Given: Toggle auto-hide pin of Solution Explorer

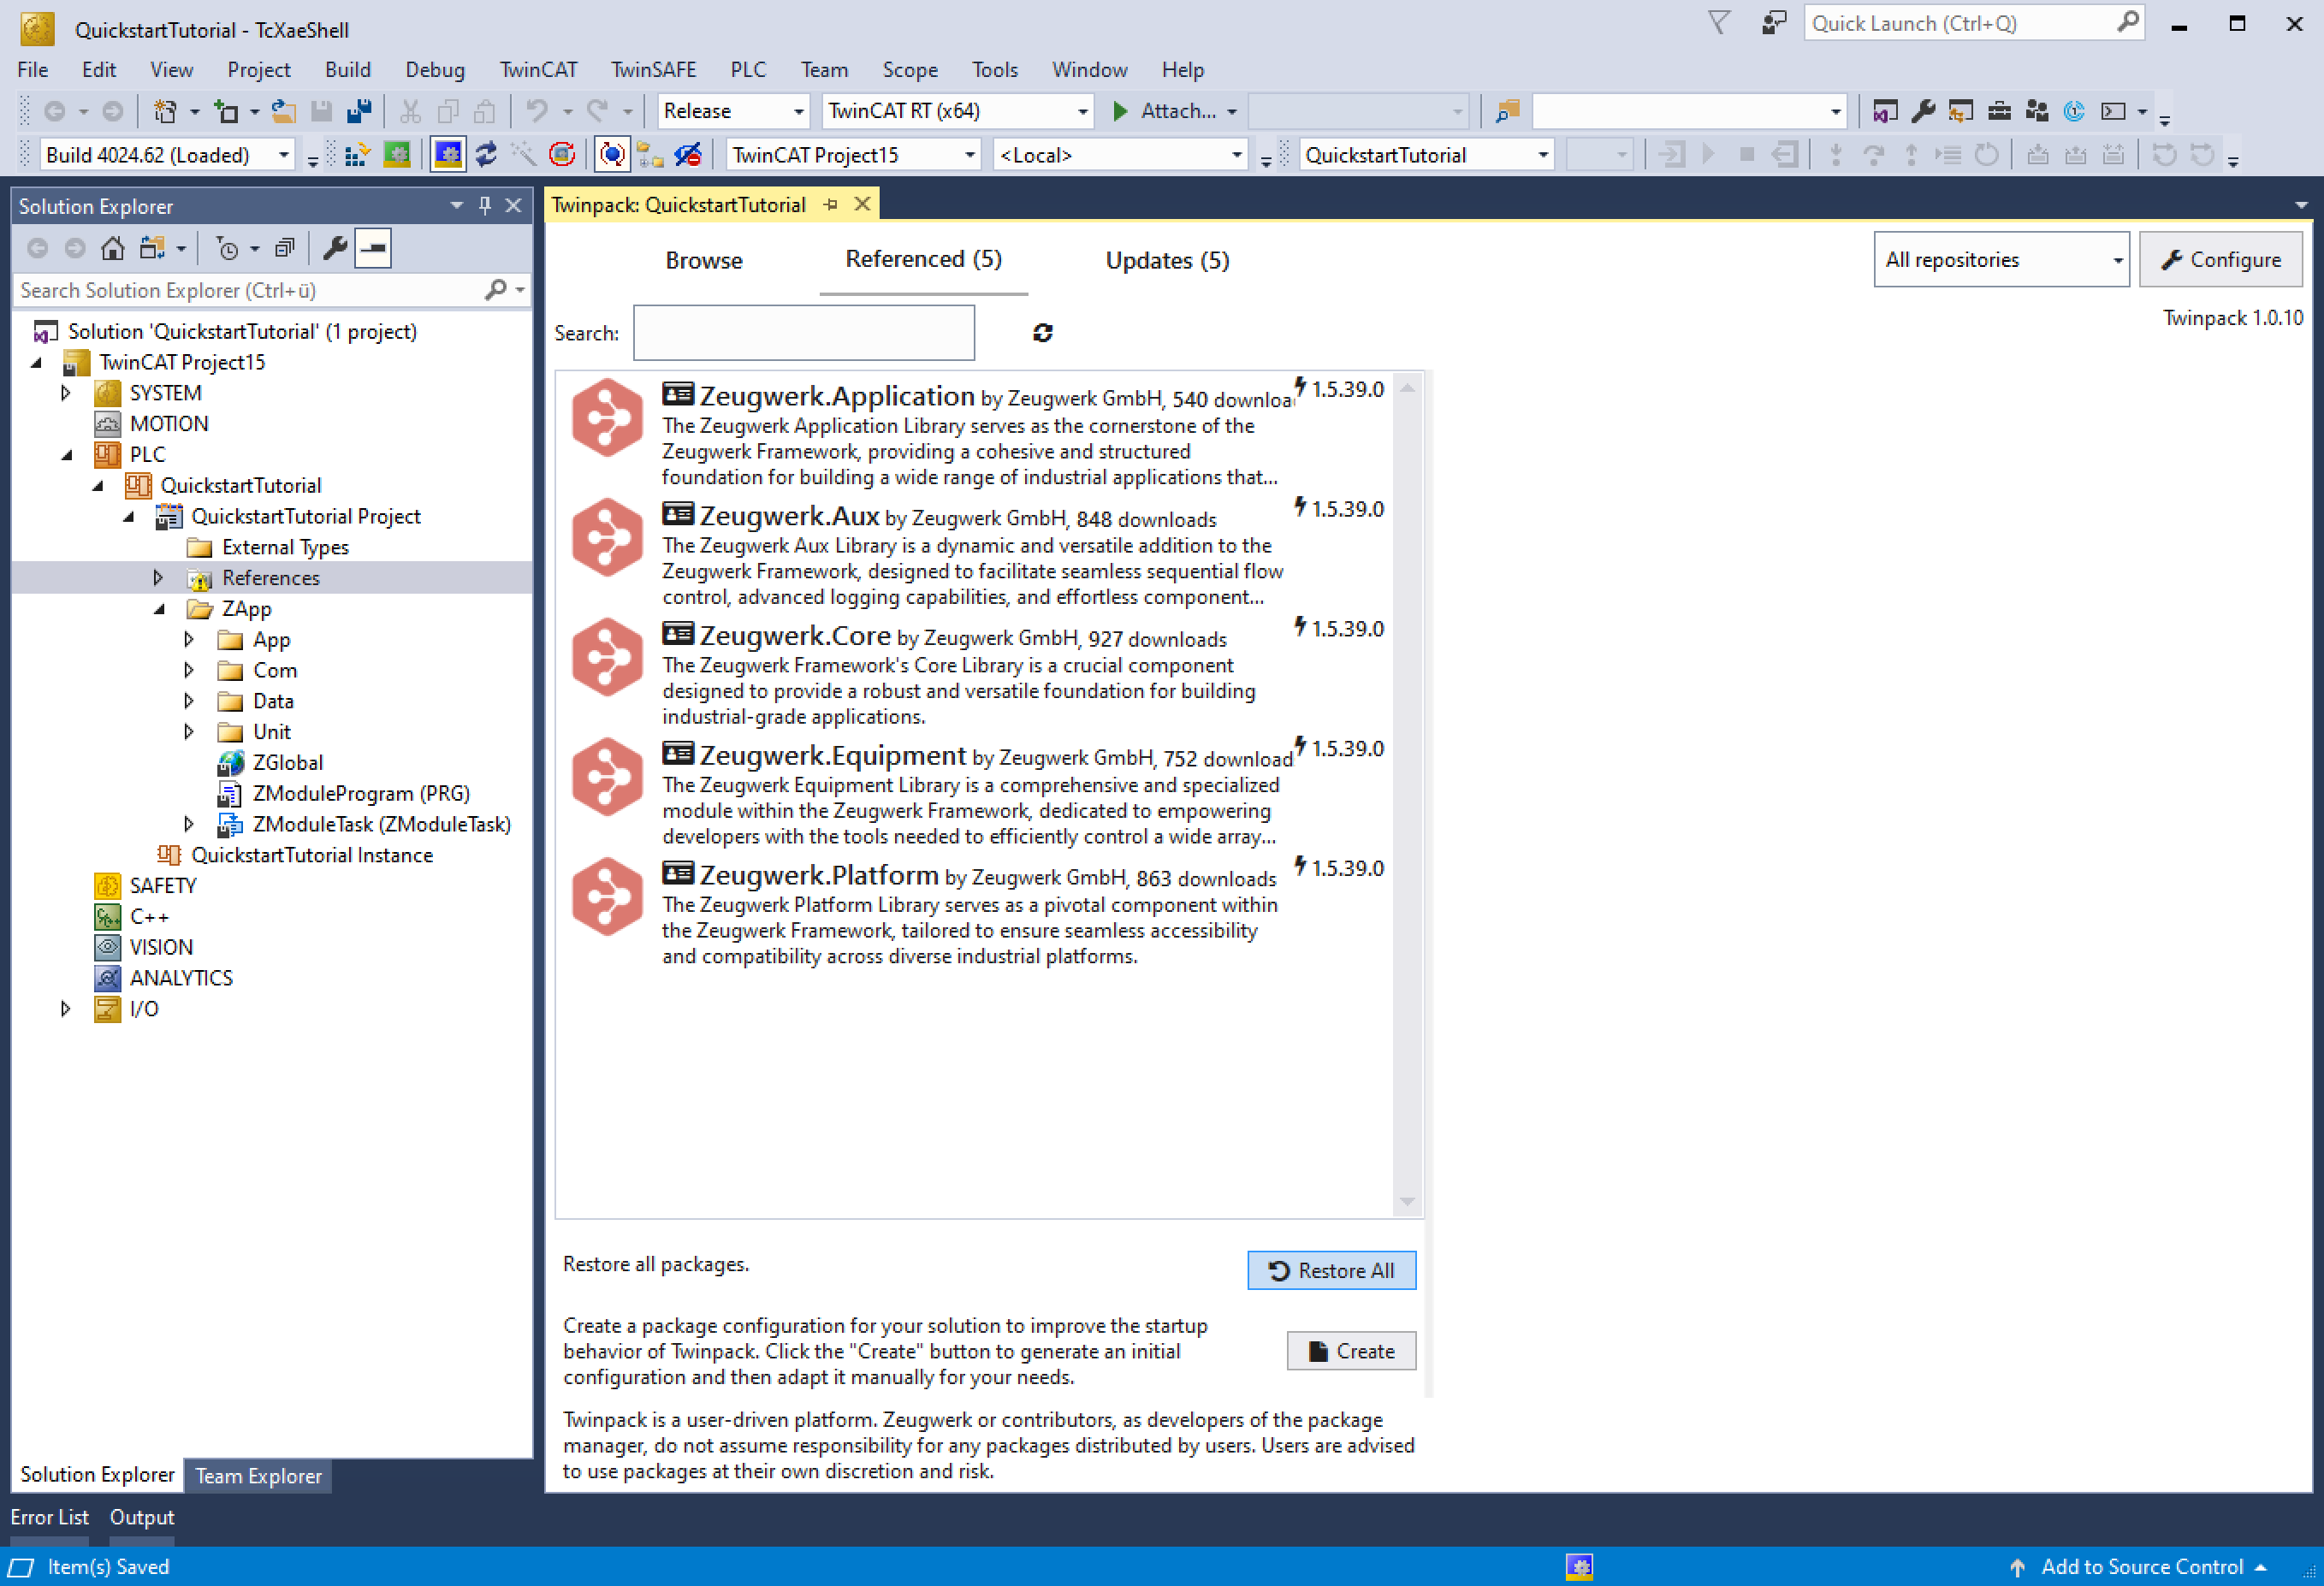Looking at the screenshot, I should coord(485,205).
